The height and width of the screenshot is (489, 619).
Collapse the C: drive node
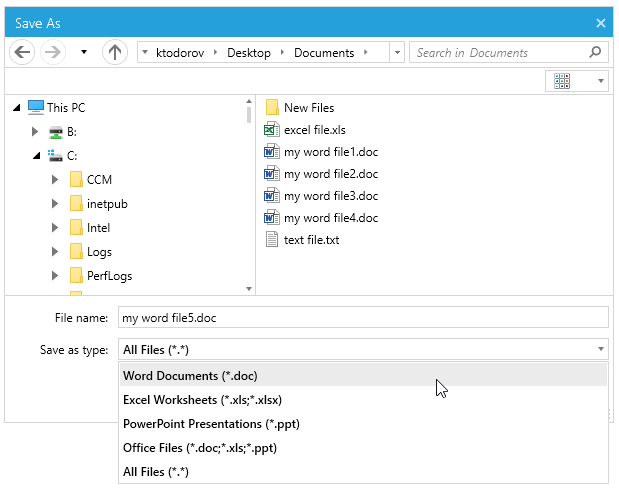(x=37, y=156)
